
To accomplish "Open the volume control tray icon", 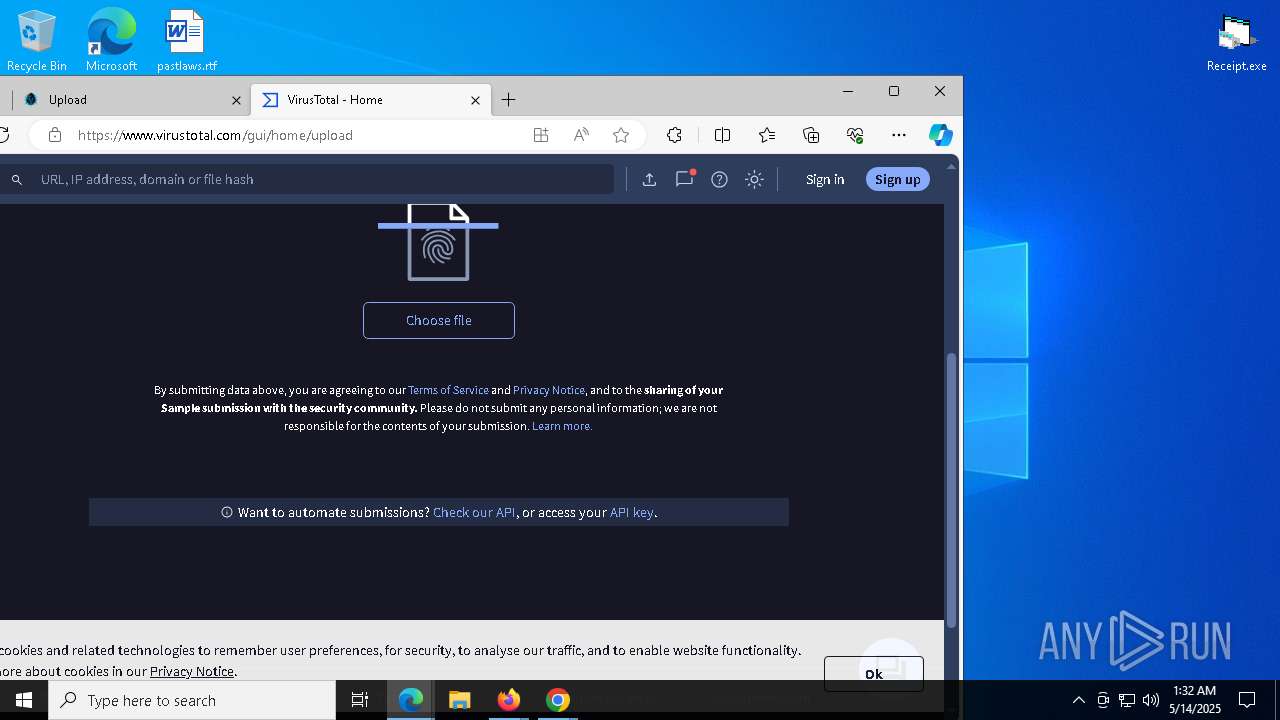I will click(1150, 700).
